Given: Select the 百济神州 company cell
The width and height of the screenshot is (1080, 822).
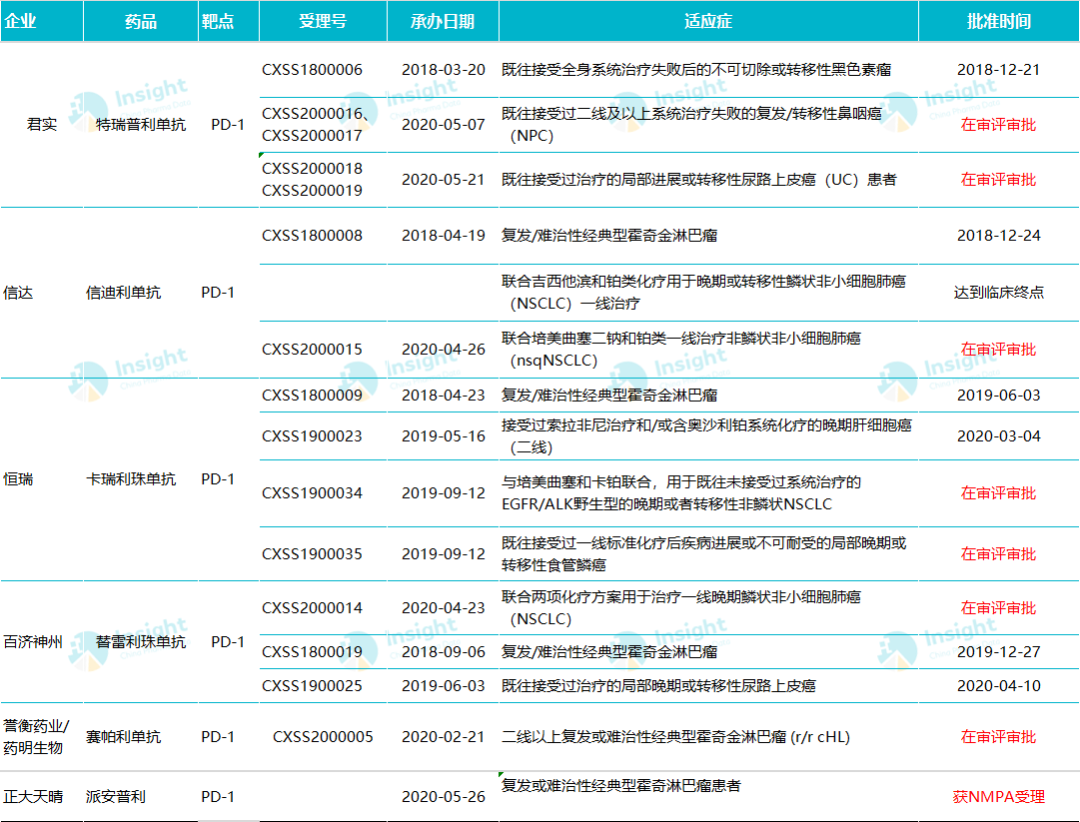Looking at the screenshot, I should pos(33,641).
